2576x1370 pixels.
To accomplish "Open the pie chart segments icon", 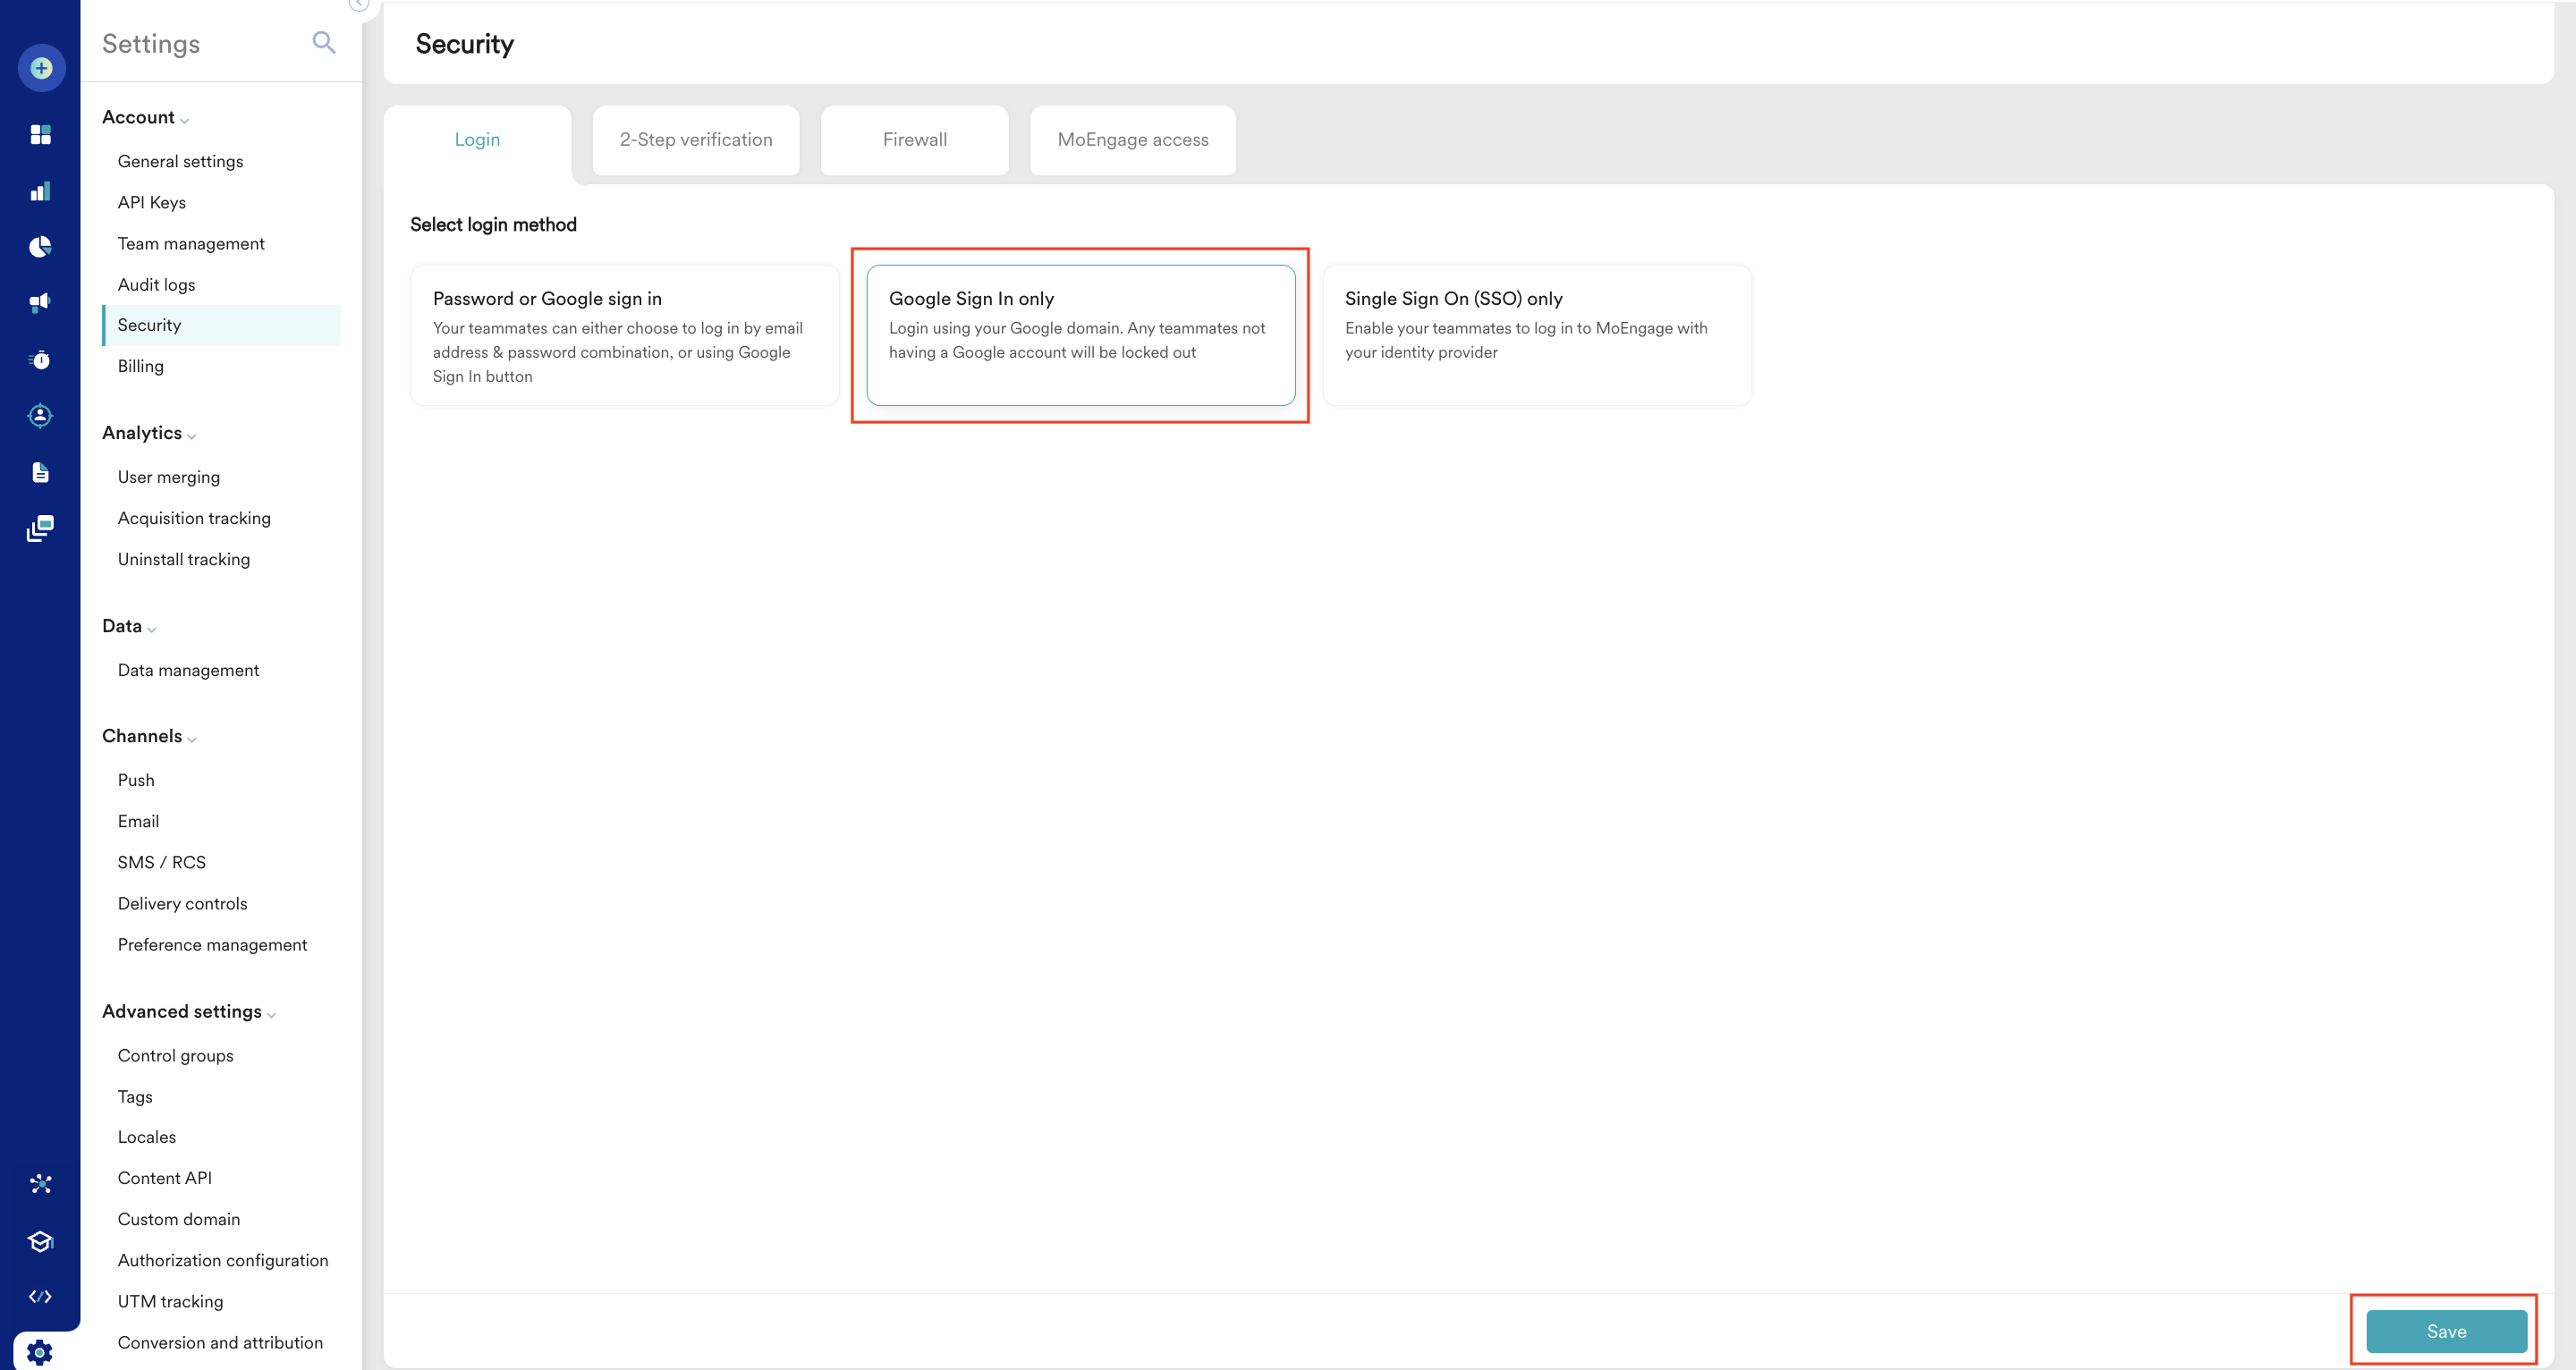I will [40, 247].
